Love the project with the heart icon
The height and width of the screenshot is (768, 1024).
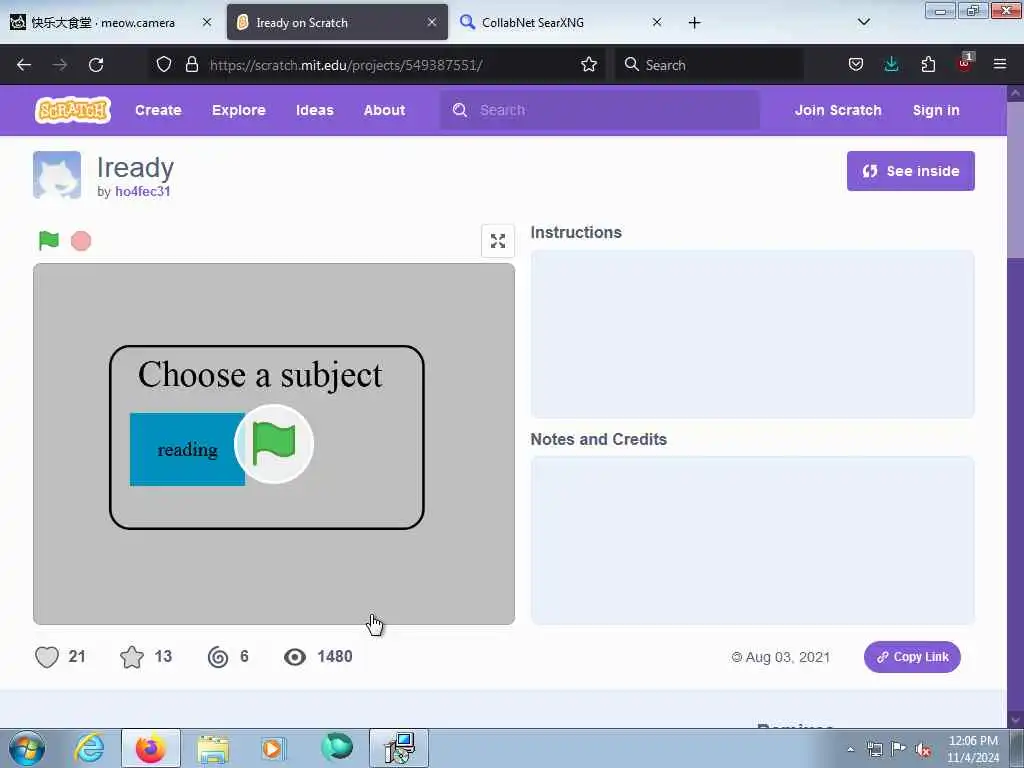tap(47, 657)
